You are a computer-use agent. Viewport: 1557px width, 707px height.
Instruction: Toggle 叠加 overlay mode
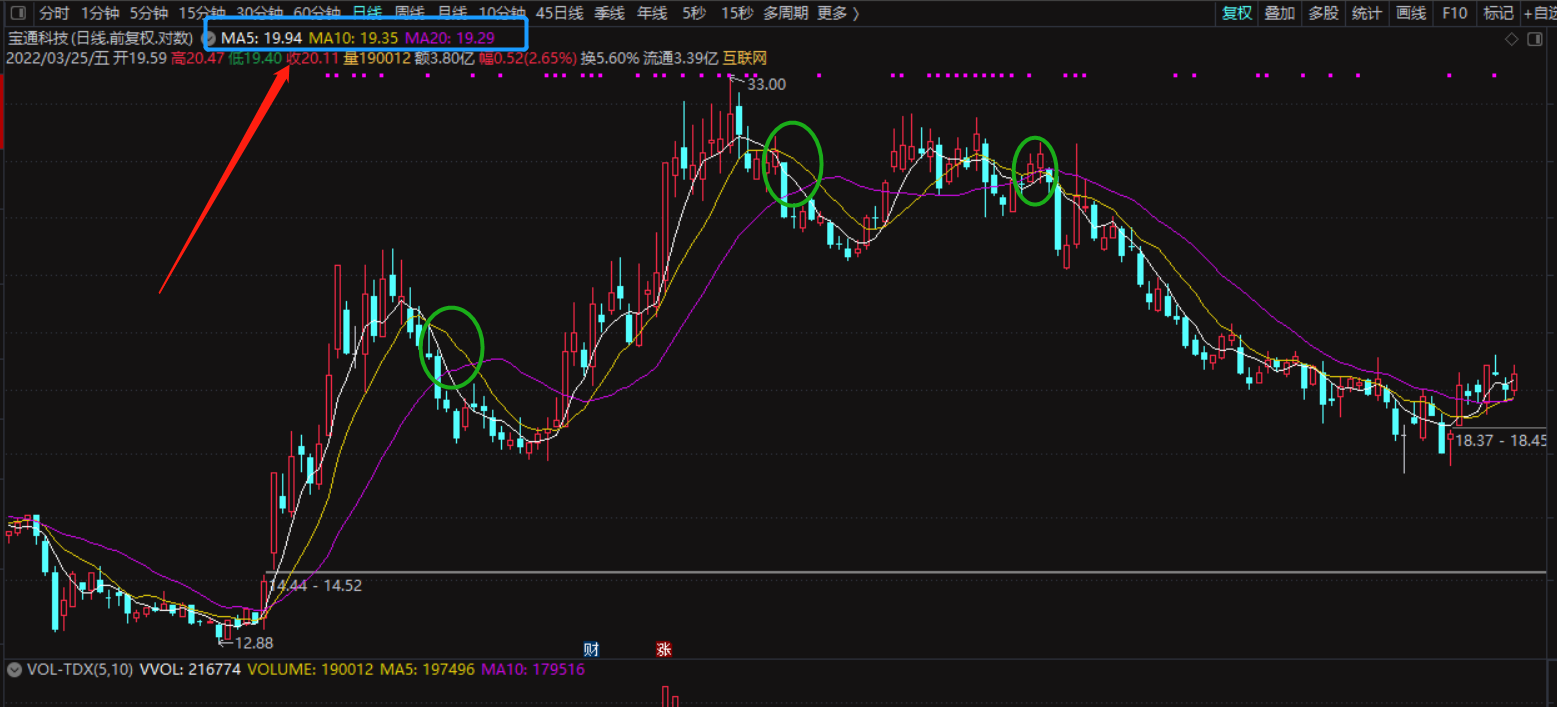[1279, 13]
